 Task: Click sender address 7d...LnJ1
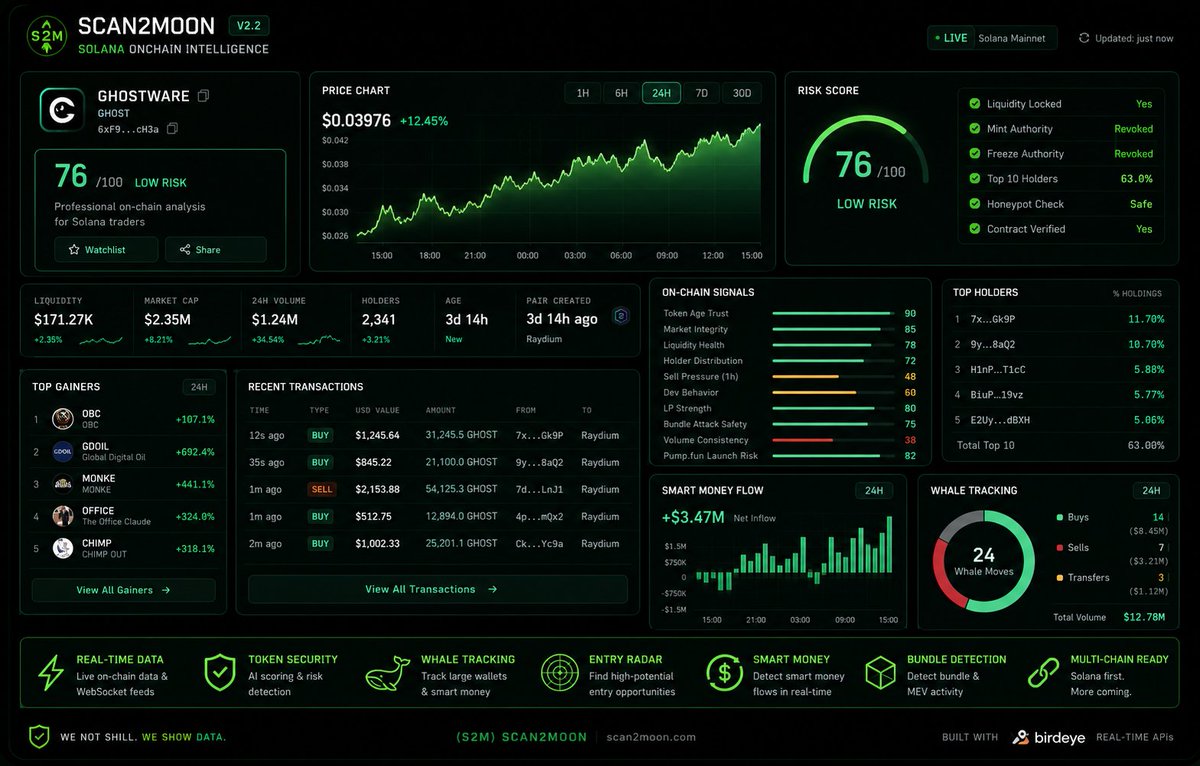(x=539, y=490)
